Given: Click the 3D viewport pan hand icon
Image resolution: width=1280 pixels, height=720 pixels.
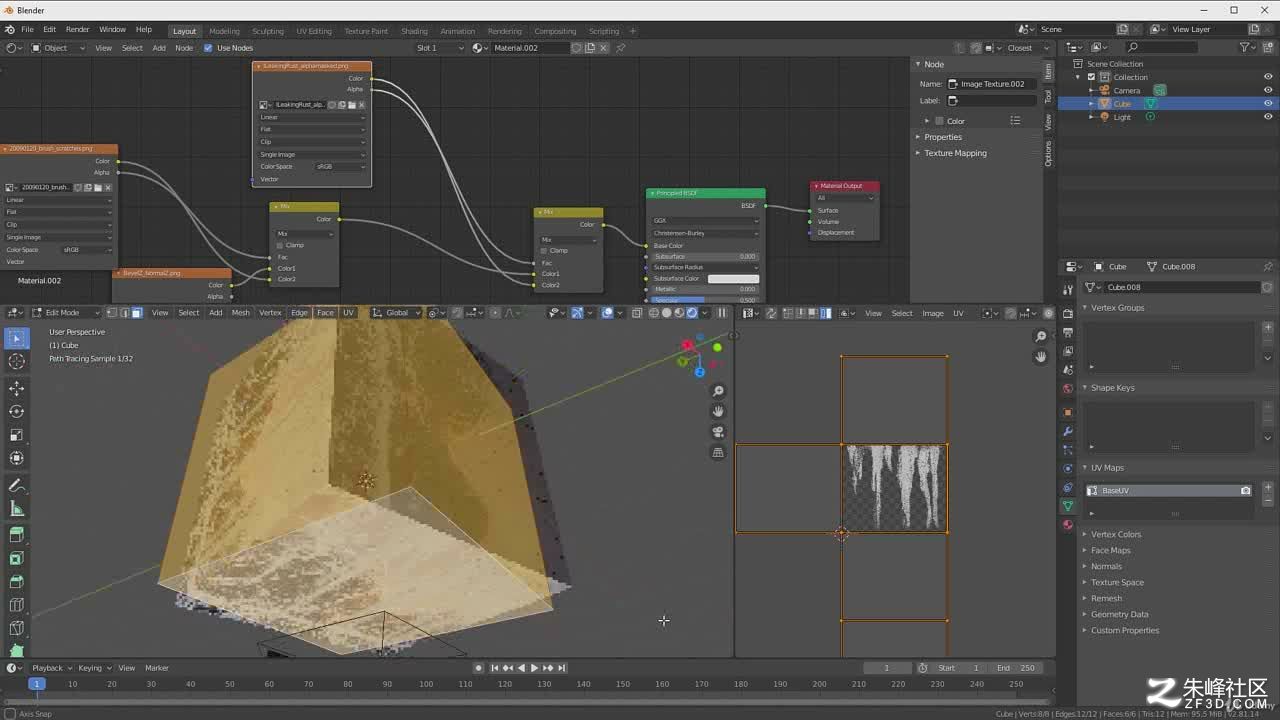Looking at the screenshot, I should coord(718,411).
